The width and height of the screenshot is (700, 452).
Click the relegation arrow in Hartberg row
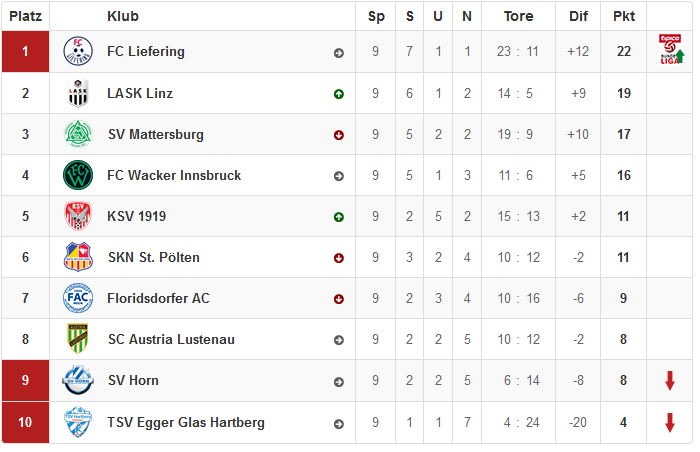click(670, 423)
